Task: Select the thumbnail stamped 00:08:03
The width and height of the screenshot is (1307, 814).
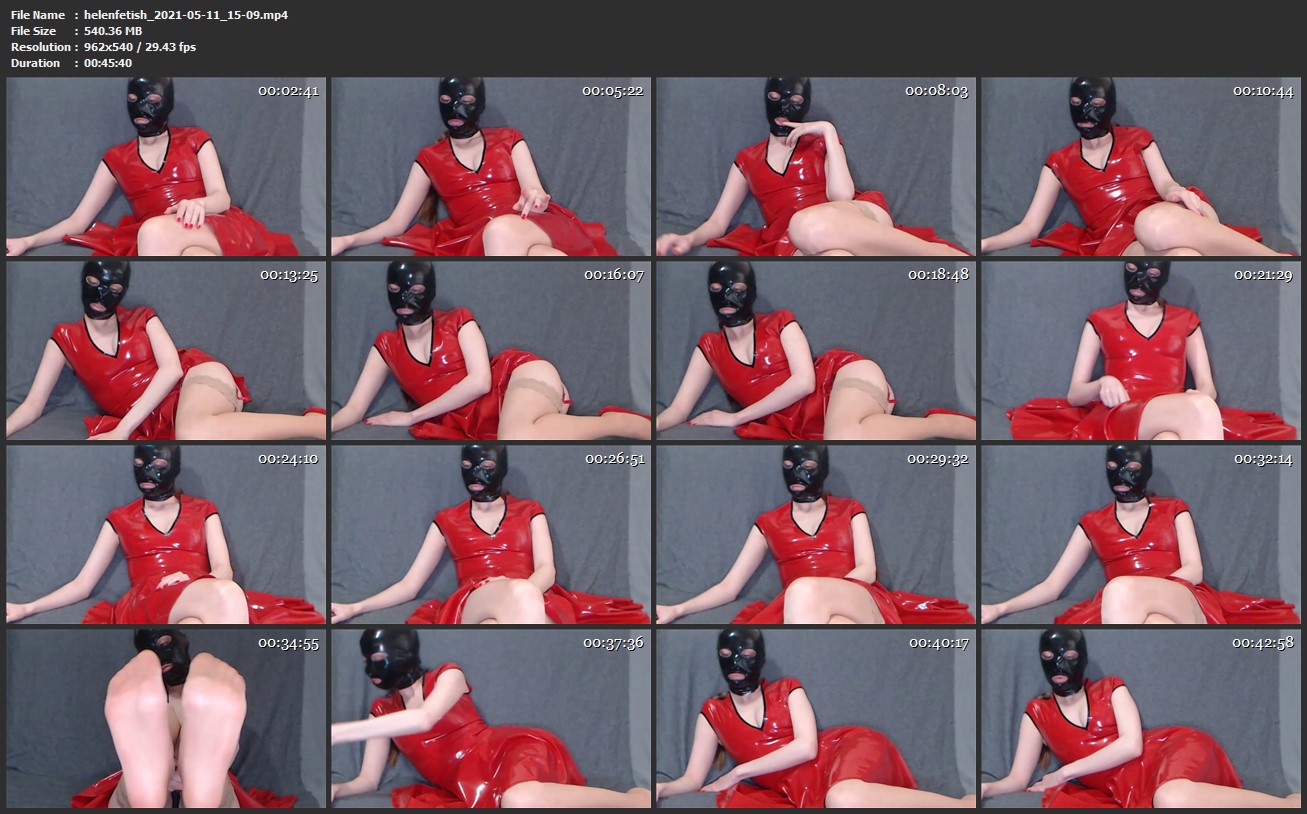Action: (x=816, y=166)
